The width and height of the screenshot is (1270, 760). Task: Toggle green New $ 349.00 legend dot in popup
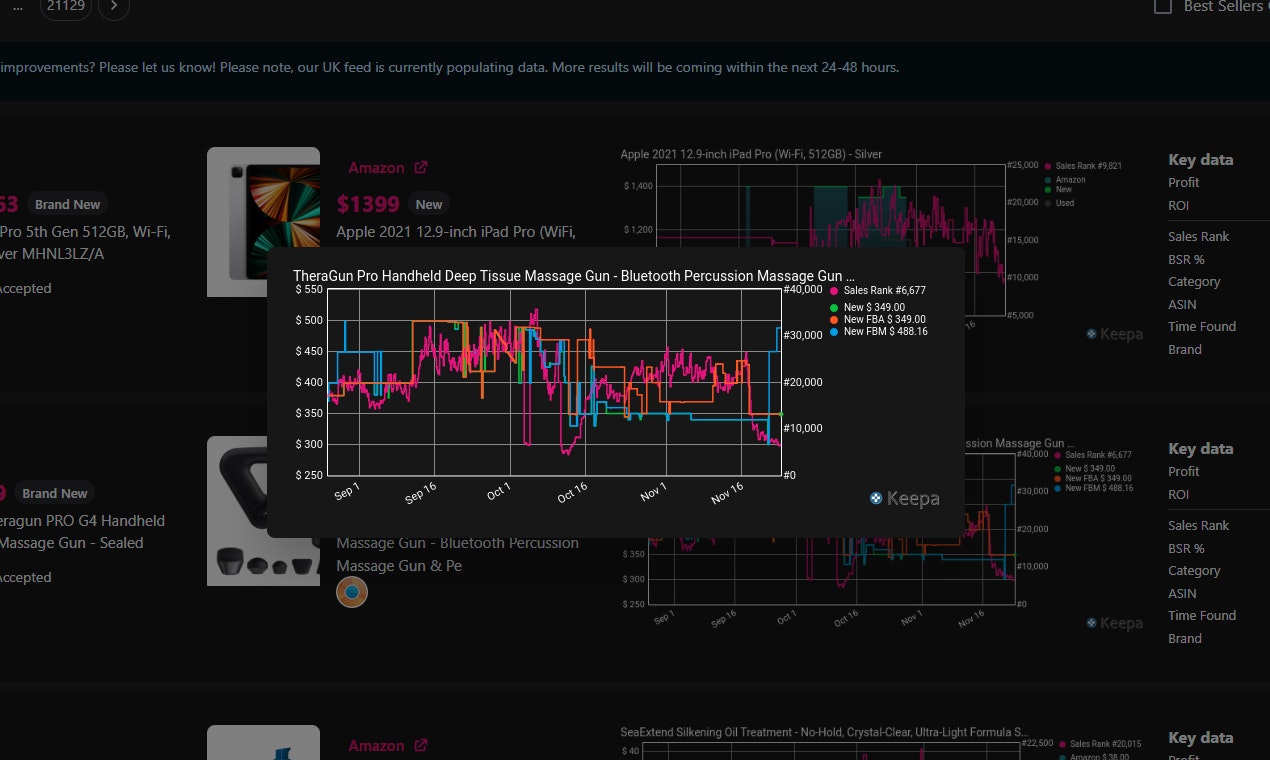(x=834, y=307)
